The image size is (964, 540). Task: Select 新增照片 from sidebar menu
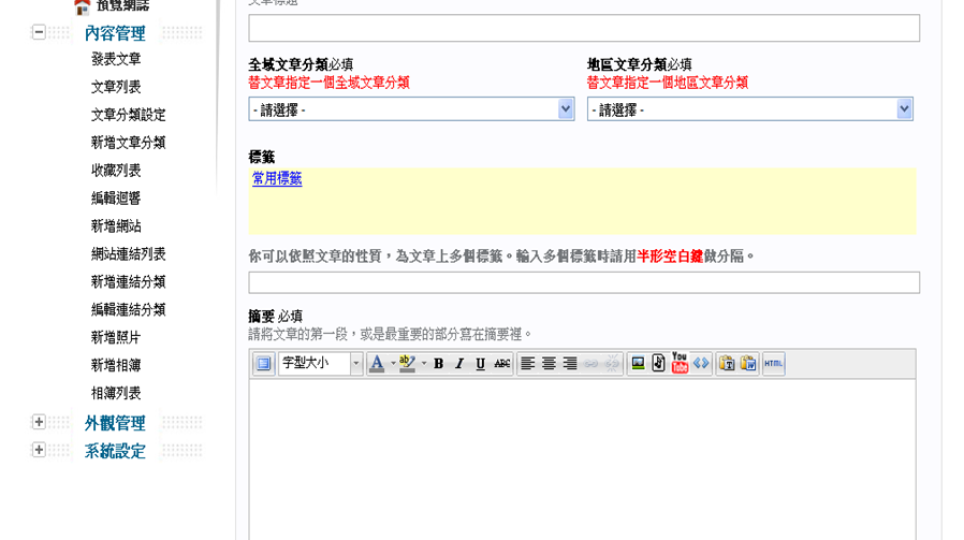point(116,338)
